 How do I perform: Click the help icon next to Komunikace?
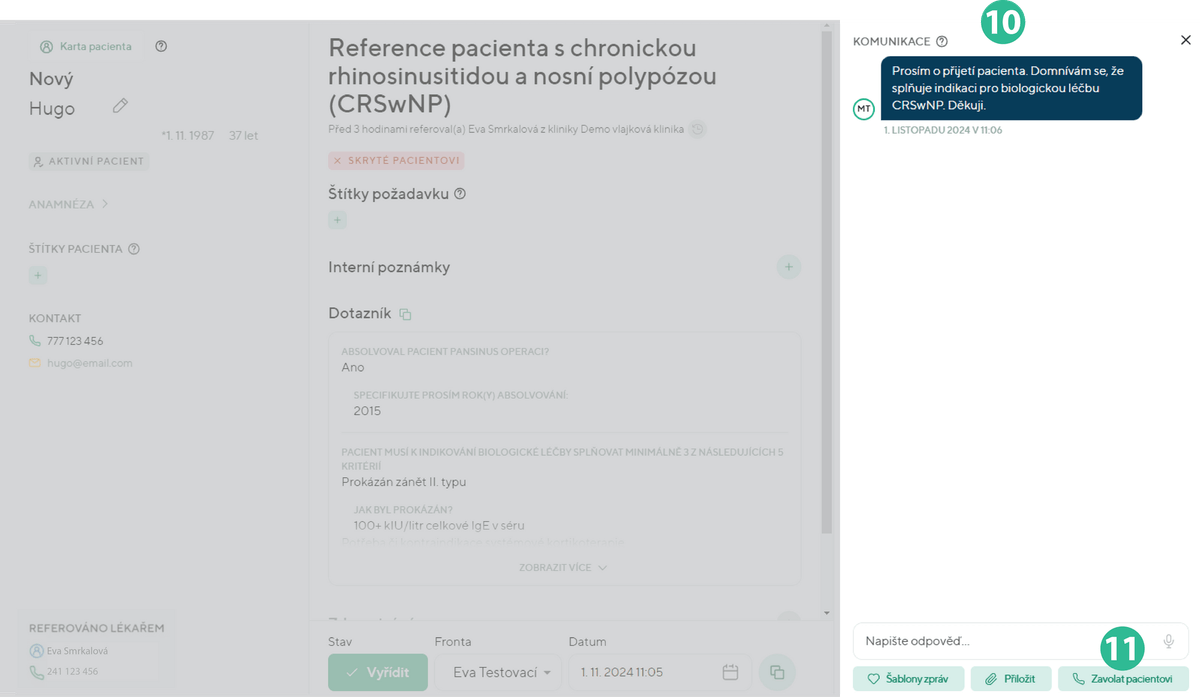click(x=942, y=41)
